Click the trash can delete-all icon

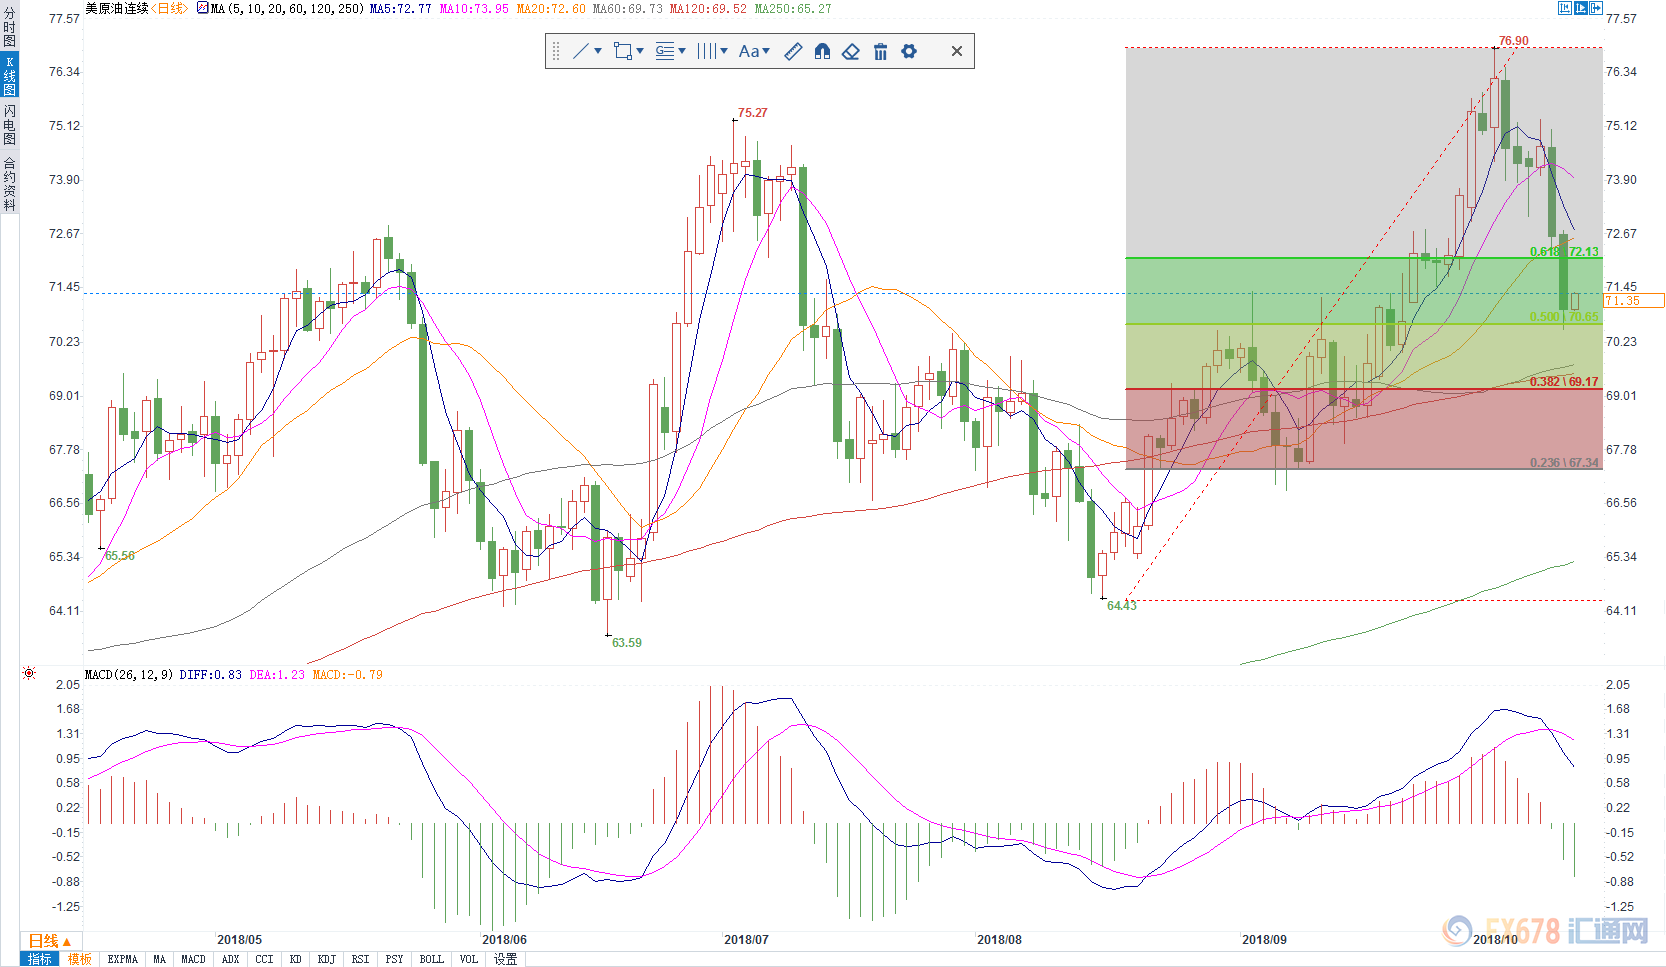click(x=880, y=51)
